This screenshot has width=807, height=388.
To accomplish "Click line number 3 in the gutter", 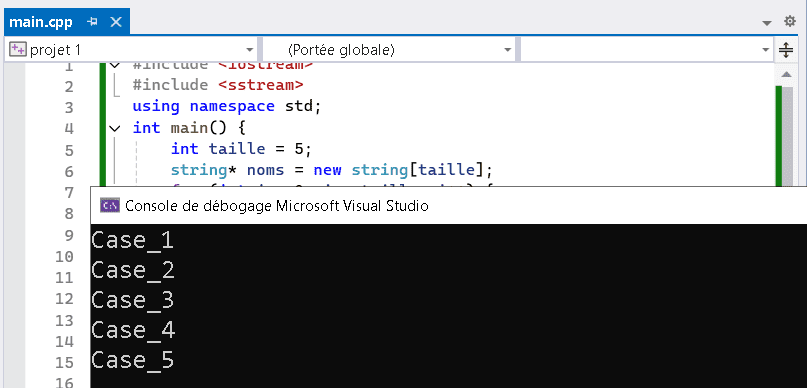I will [69, 107].
